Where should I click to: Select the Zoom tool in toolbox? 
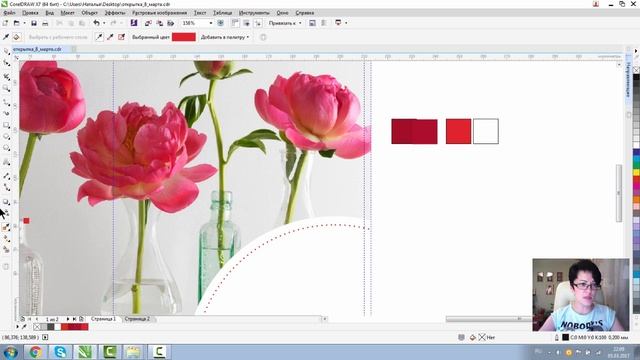point(6,88)
